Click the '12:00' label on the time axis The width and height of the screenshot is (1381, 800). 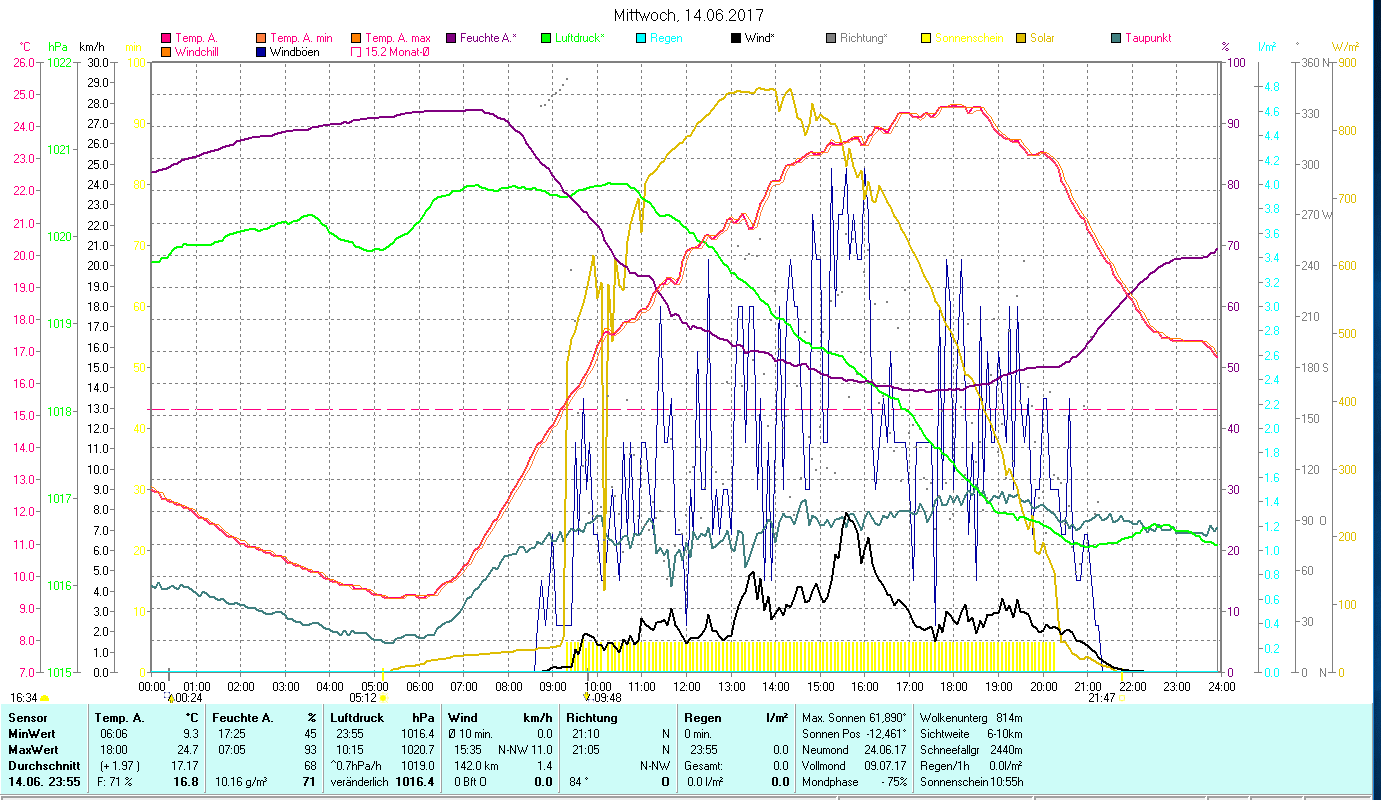[x=687, y=687]
